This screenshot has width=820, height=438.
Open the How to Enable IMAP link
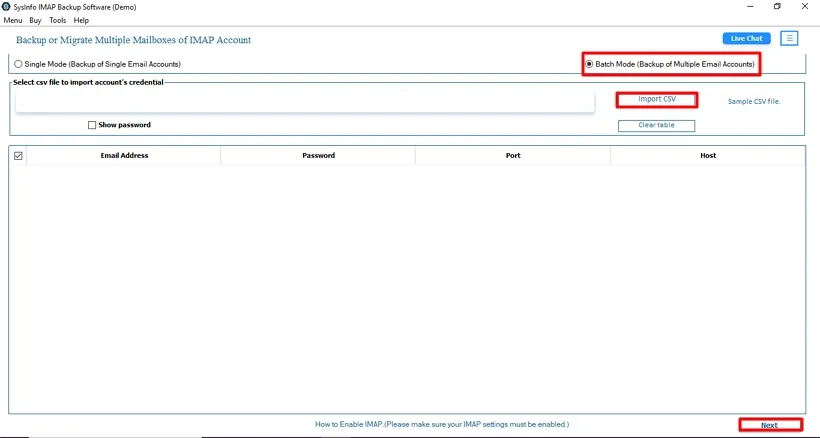click(442, 424)
